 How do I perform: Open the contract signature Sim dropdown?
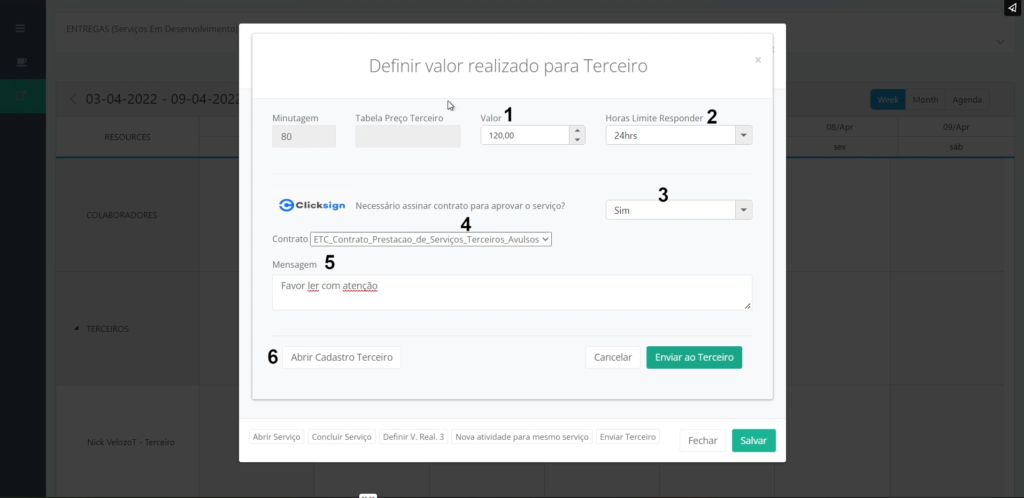click(x=743, y=210)
